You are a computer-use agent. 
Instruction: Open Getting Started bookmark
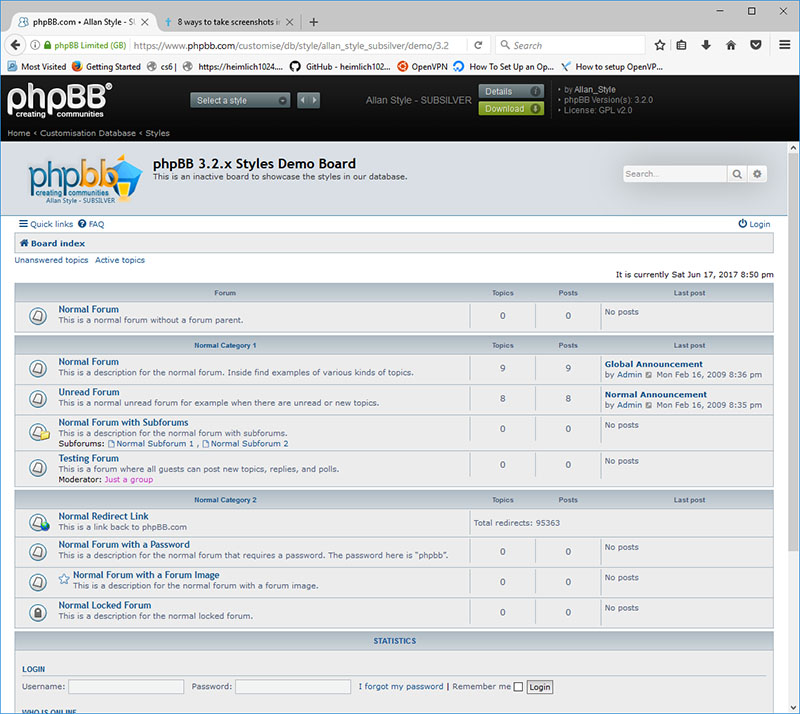[106, 66]
